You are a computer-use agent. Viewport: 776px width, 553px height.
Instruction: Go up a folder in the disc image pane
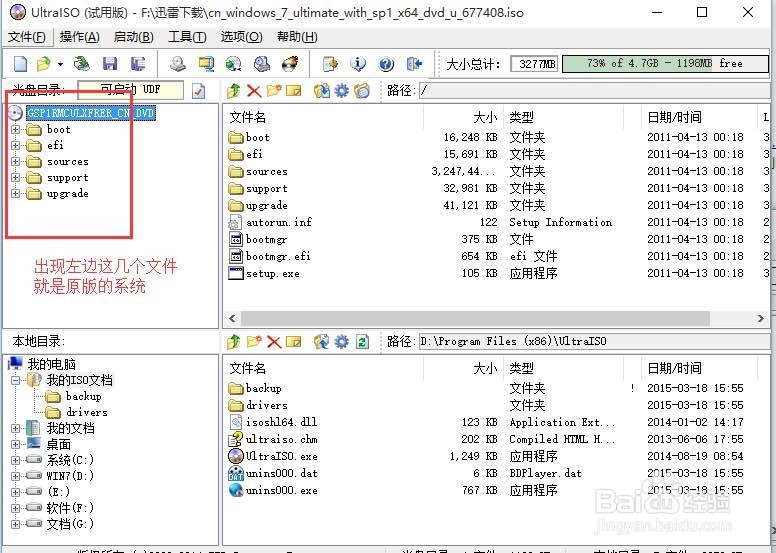pyautogui.click(x=234, y=91)
